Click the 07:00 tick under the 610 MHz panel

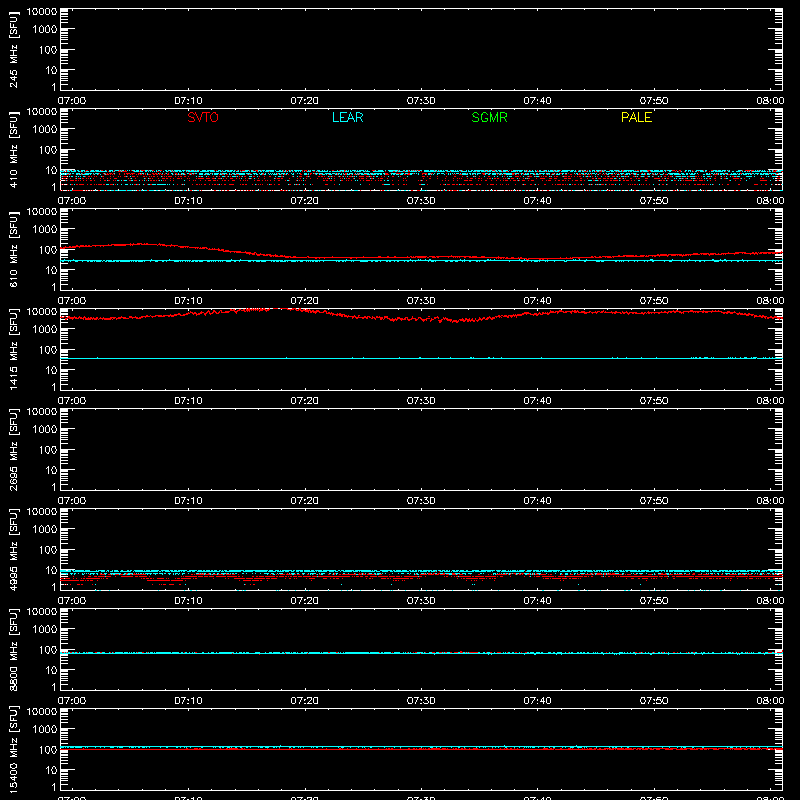click(72, 301)
